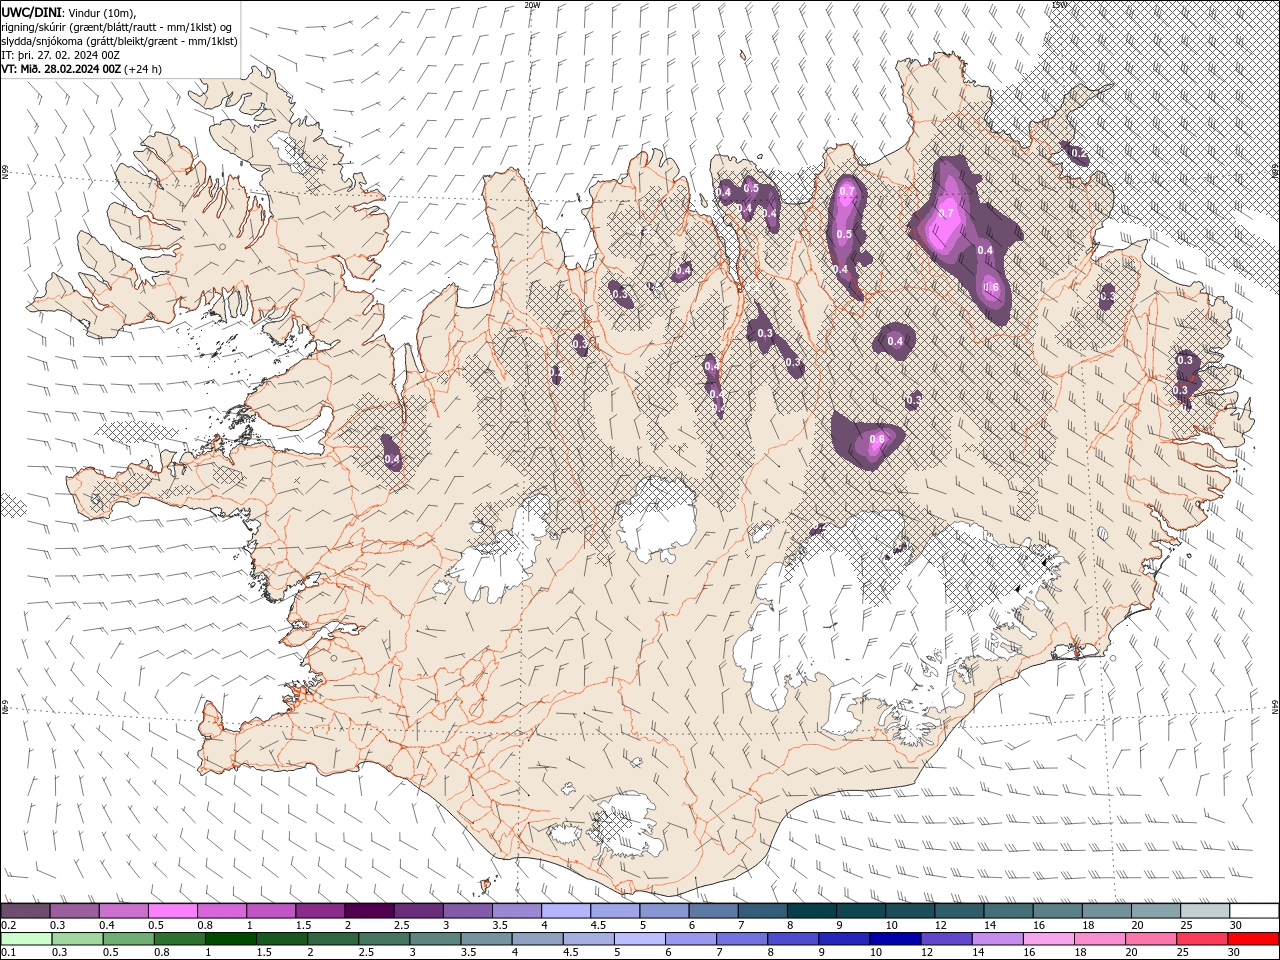Click the '1.5' label in rain legend row
Image resolution: width=1280 pixels, height=960 pixels.
pos(264,952)
